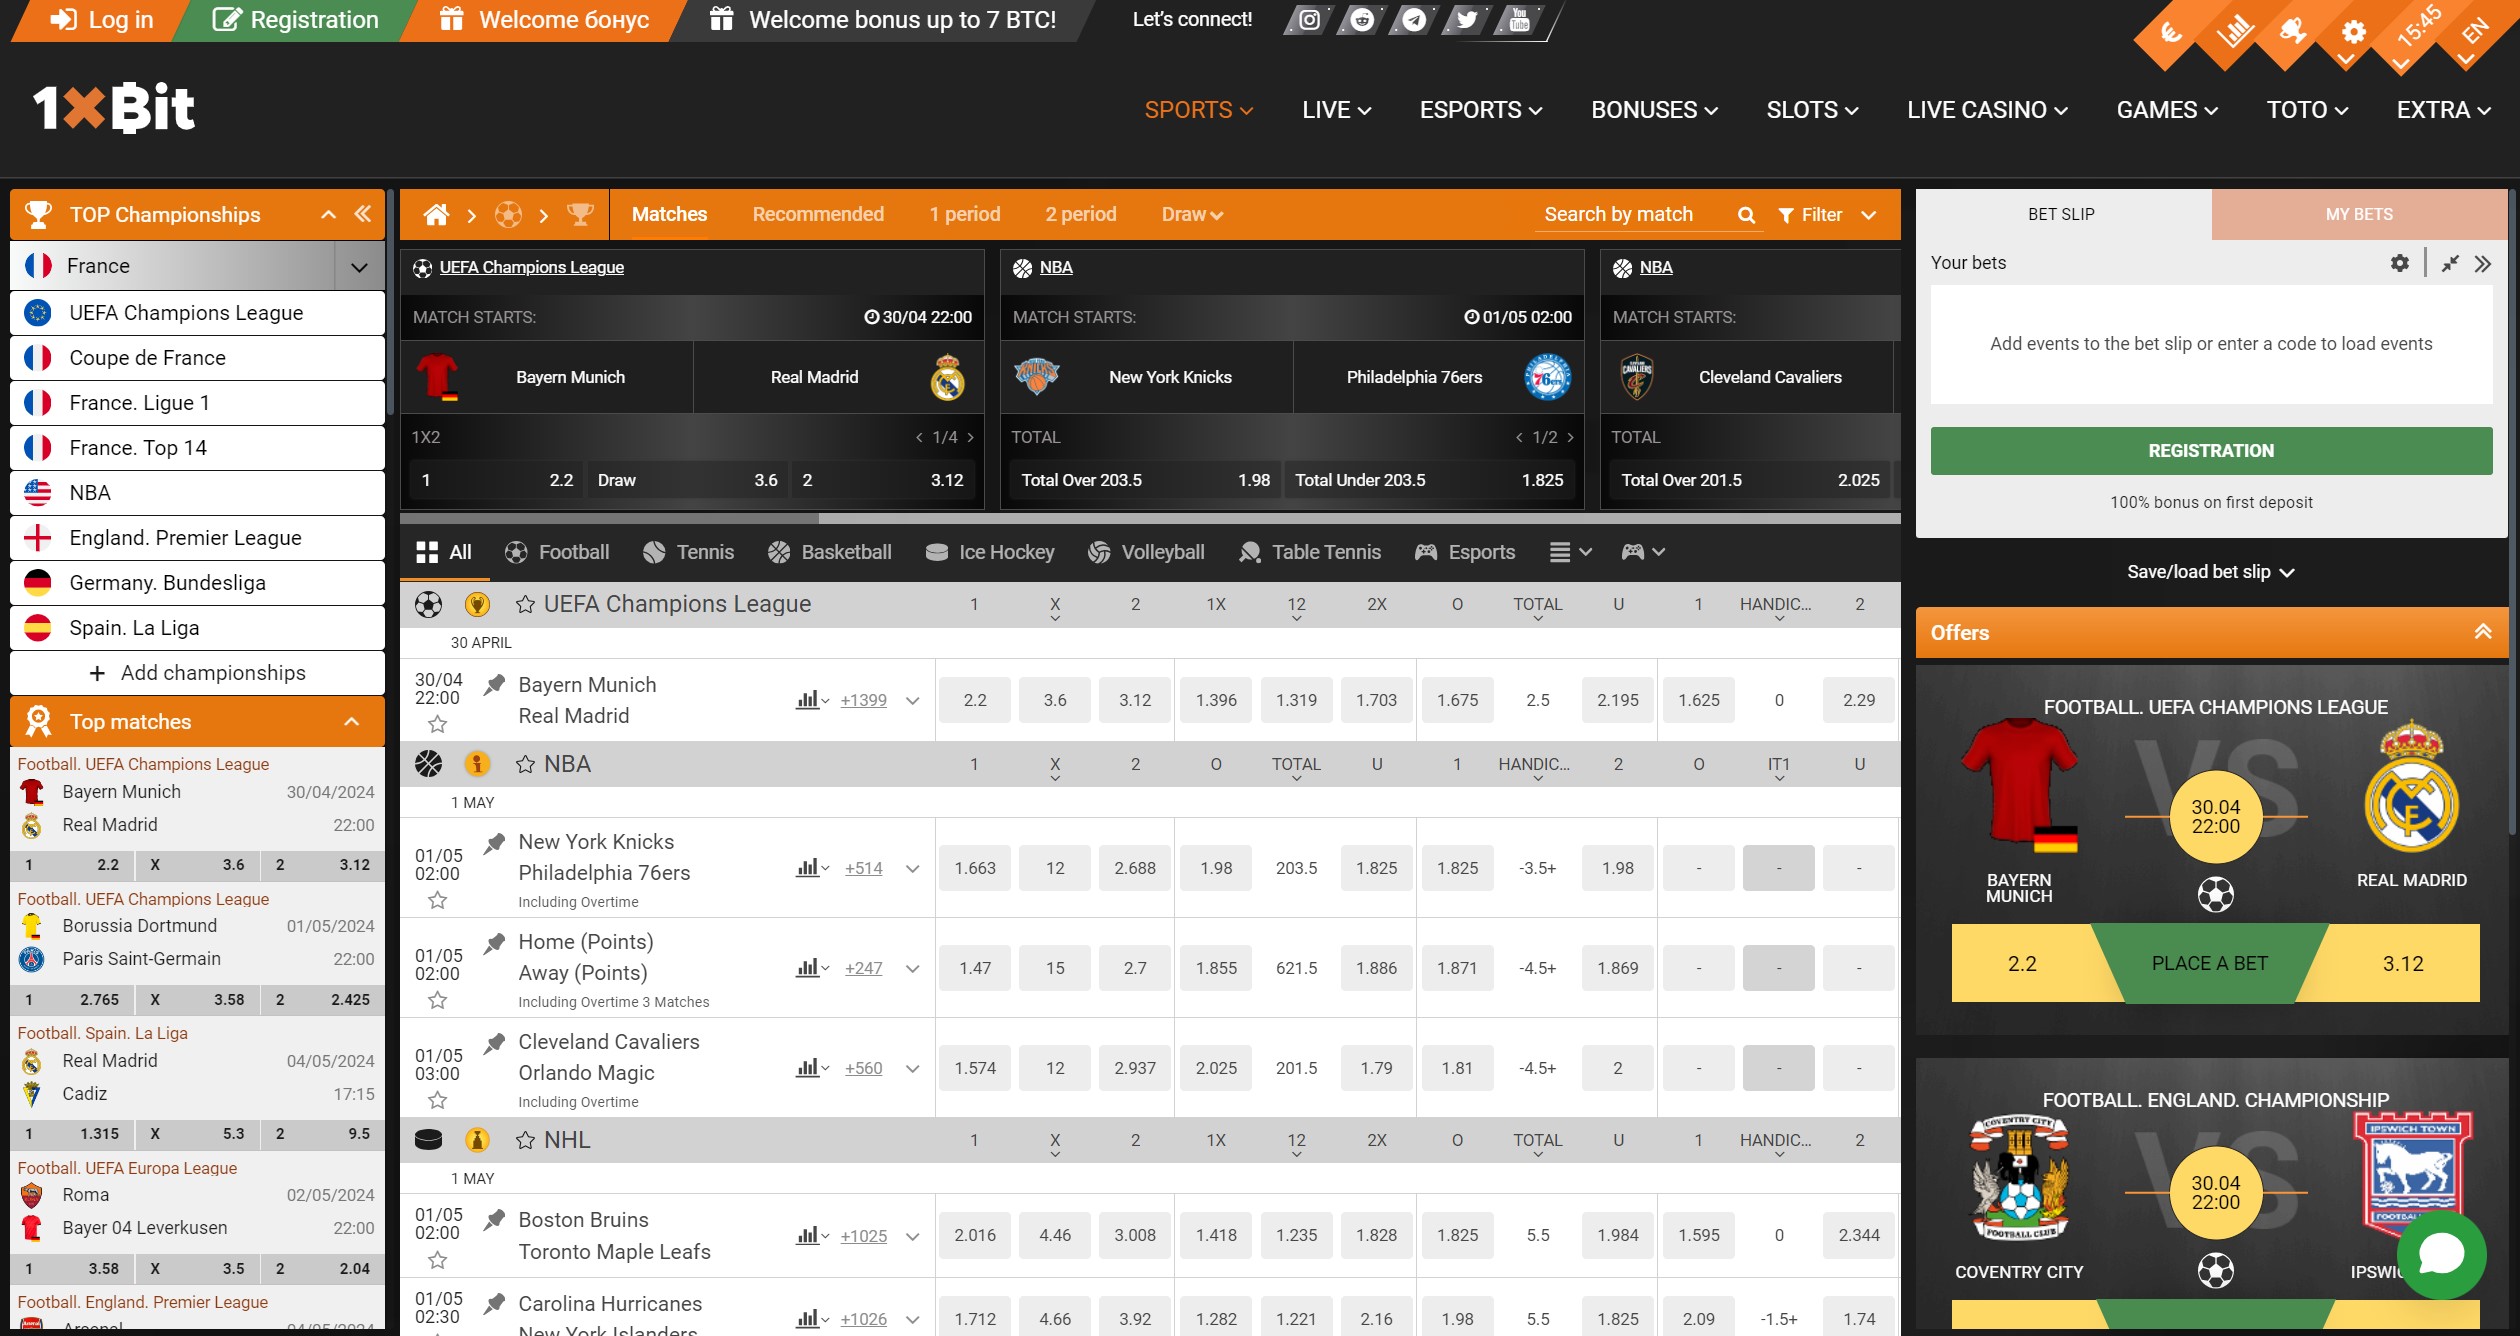Pick 3.12 yellow odds on Real Madrid offer
Viewport: 2520px width, 1336px height.
(2402, 963)
